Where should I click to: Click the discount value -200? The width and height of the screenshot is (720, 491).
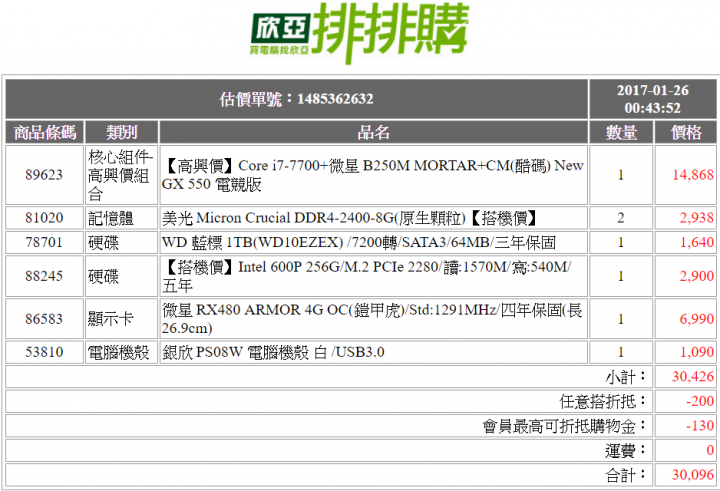pos(700,401)
